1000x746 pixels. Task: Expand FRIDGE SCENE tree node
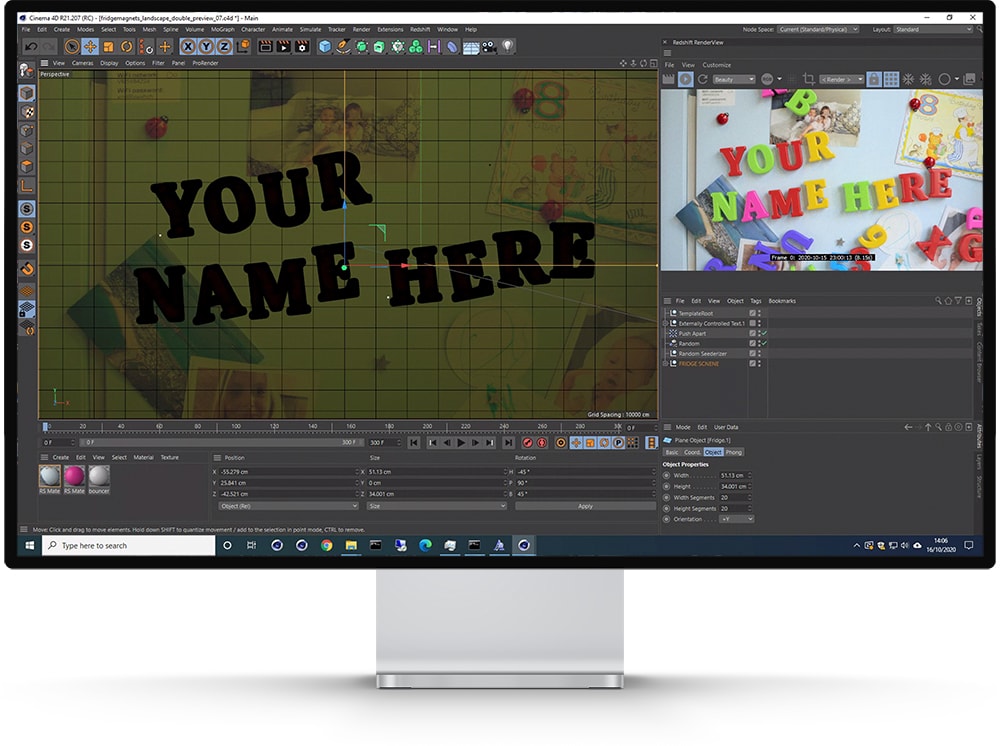[x=665, y=363]
